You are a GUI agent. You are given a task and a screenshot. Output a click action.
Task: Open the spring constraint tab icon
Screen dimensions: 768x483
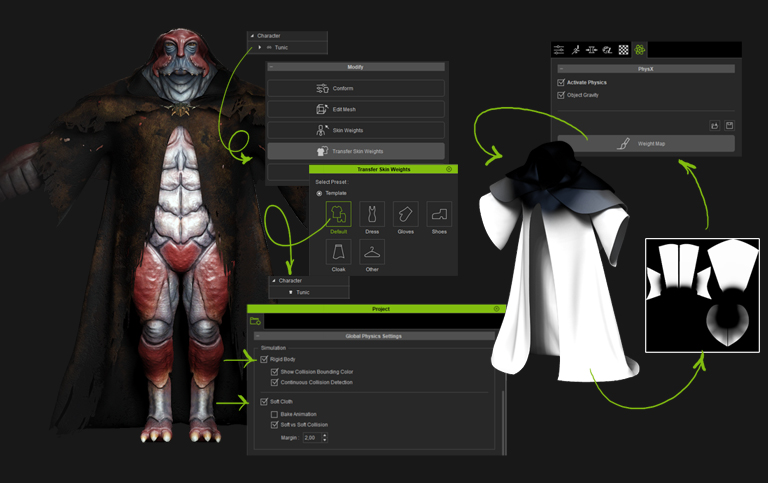591,49
